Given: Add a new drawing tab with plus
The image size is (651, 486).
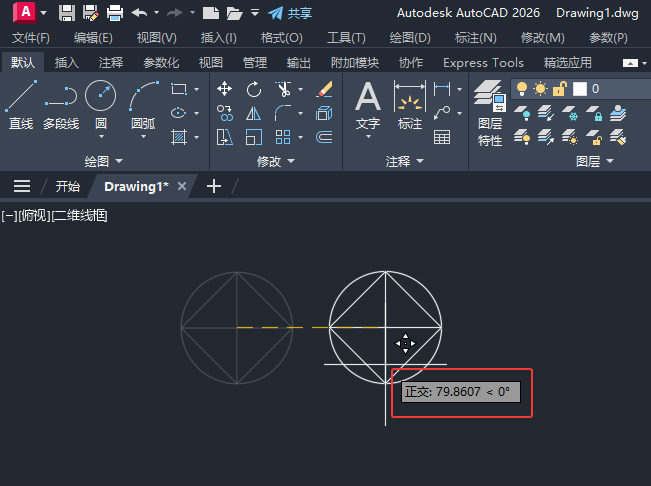Looking at the screenshot, I should (214, 186).
